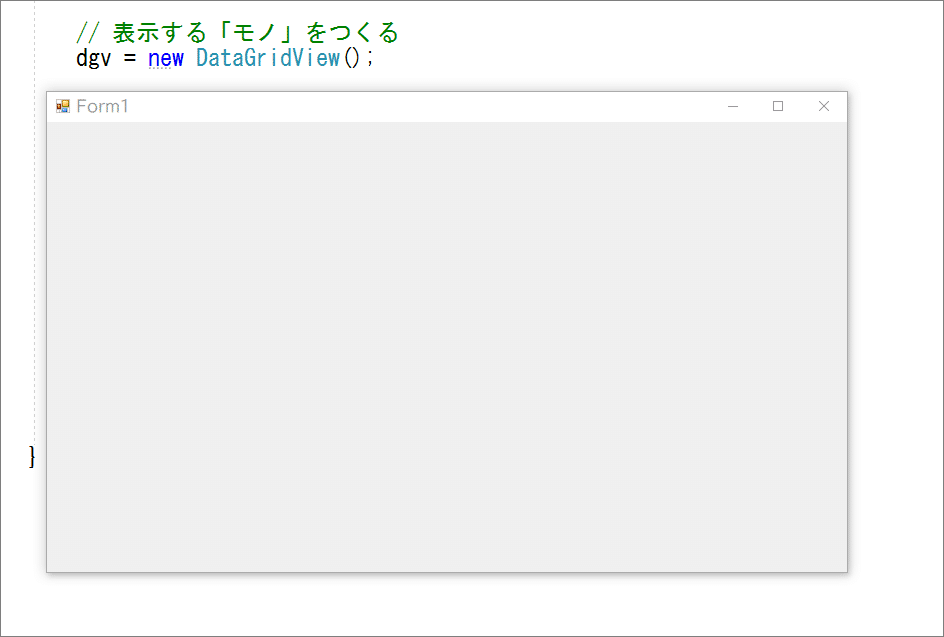Click the bottom edge of the Form1 window
This screenshot has height=637, width=944.
(445, 571)
